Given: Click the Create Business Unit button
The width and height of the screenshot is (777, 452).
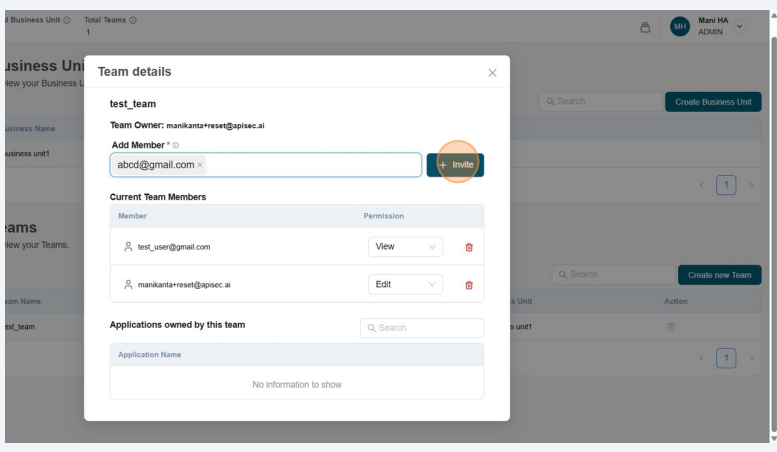Looking at the screenshot, I should coord(713,101).
